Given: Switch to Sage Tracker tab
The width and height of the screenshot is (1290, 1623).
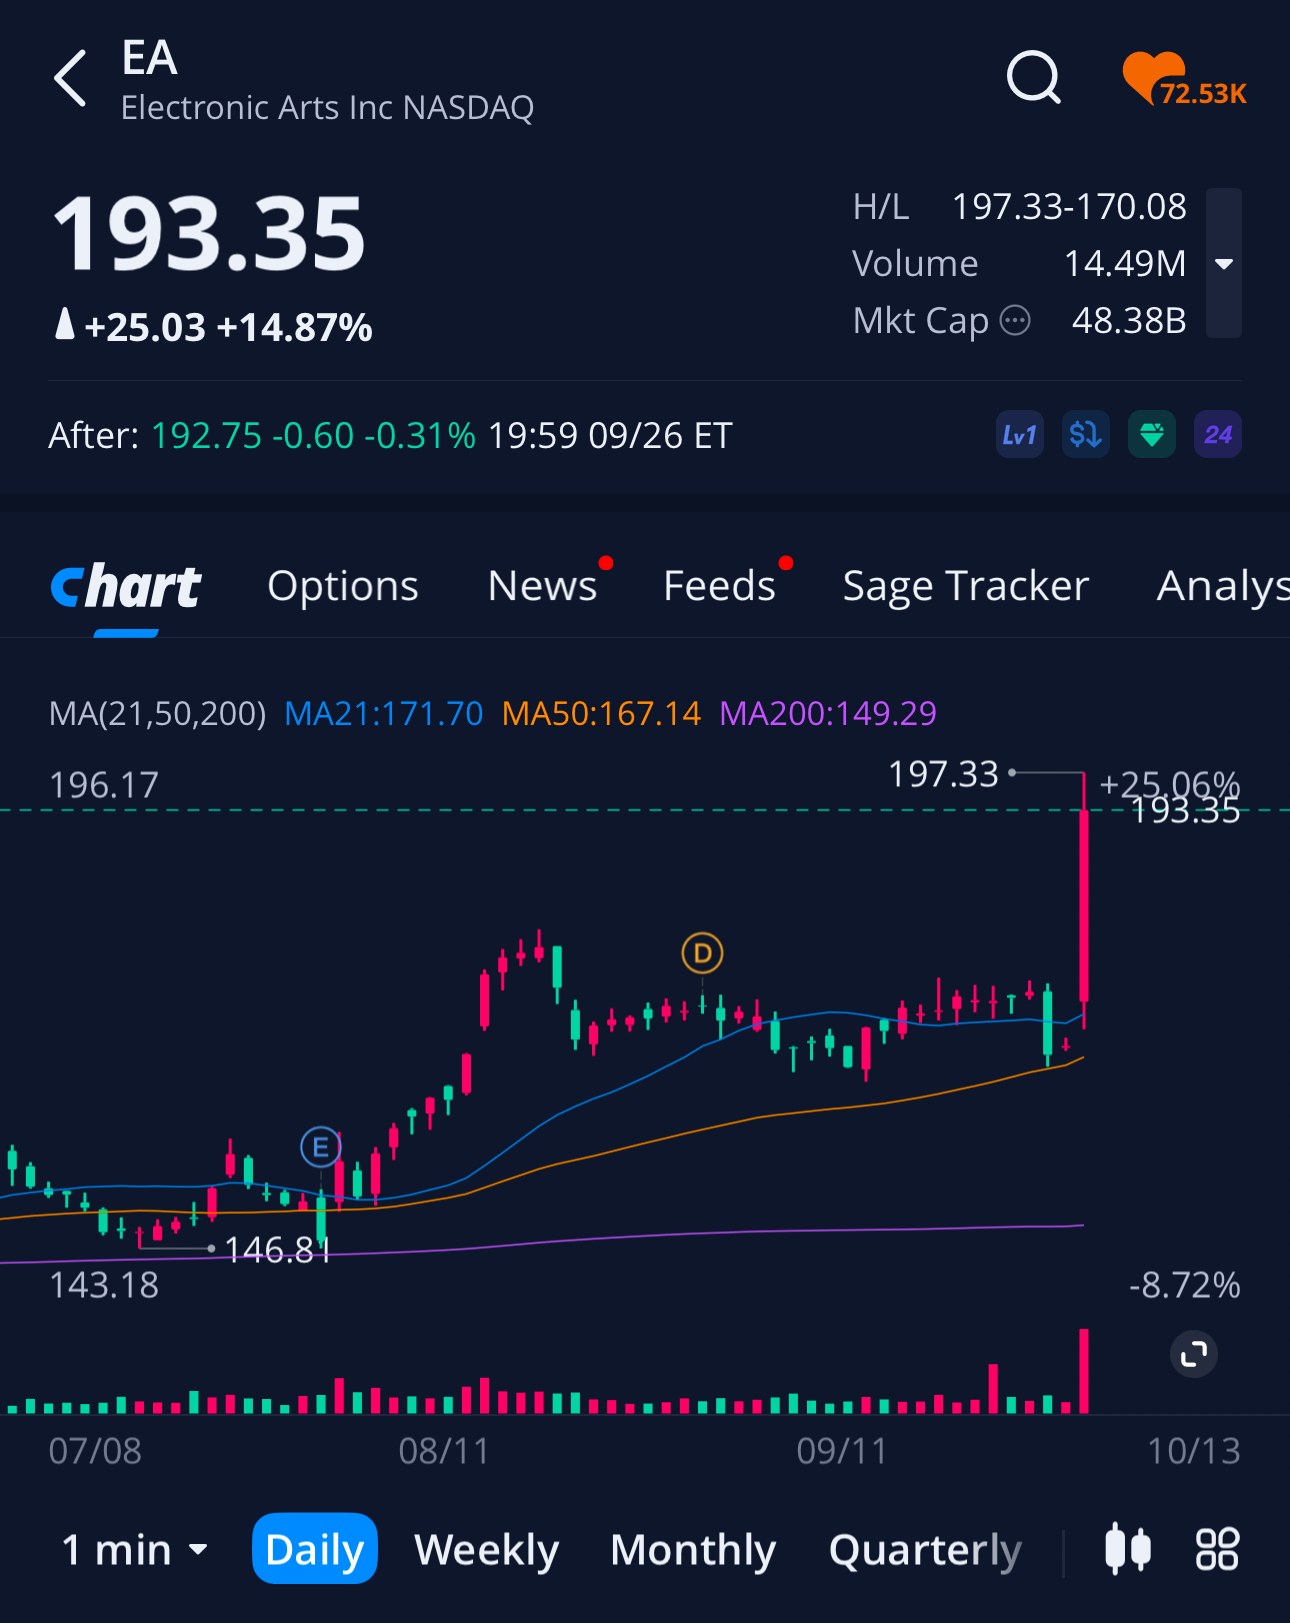Looking at the screenshot, I should pyautogui.click(x=965, y=586).
